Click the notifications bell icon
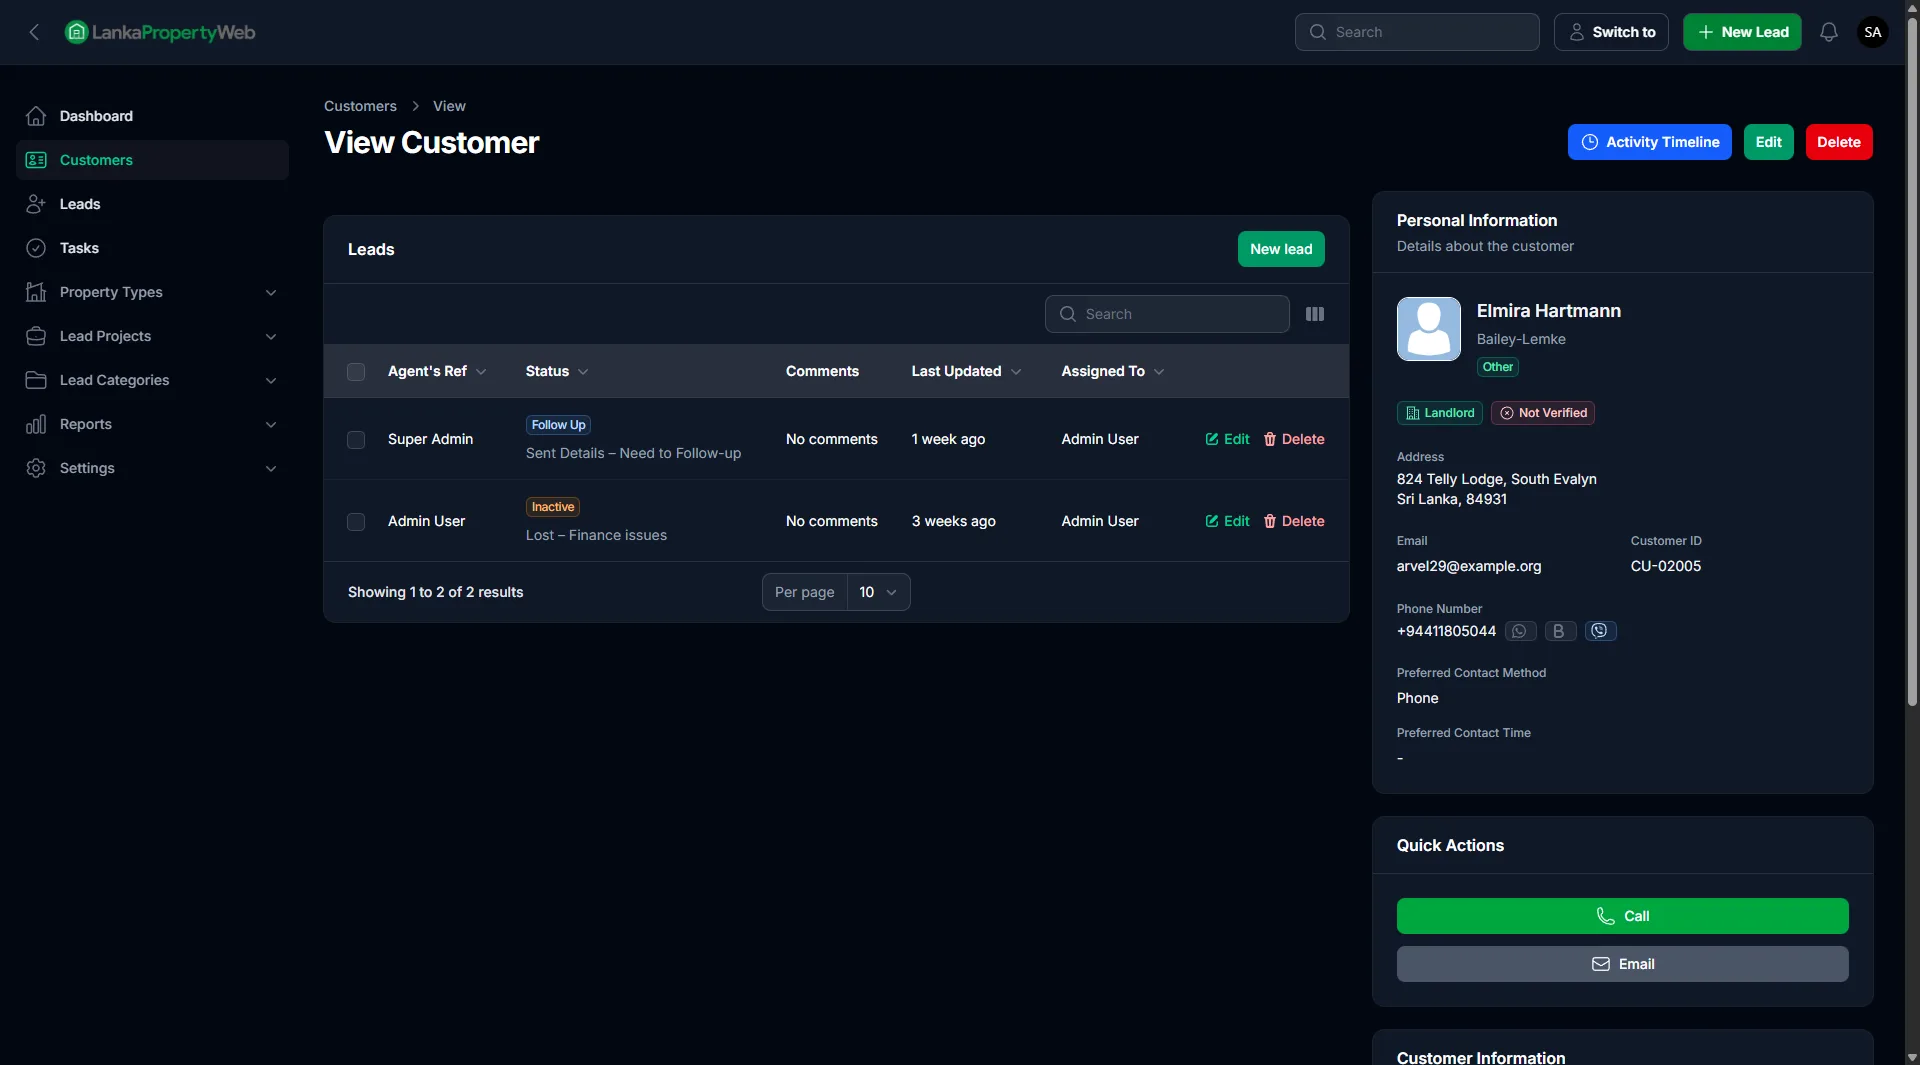1920x1065 pixels. click(1828, 32)
